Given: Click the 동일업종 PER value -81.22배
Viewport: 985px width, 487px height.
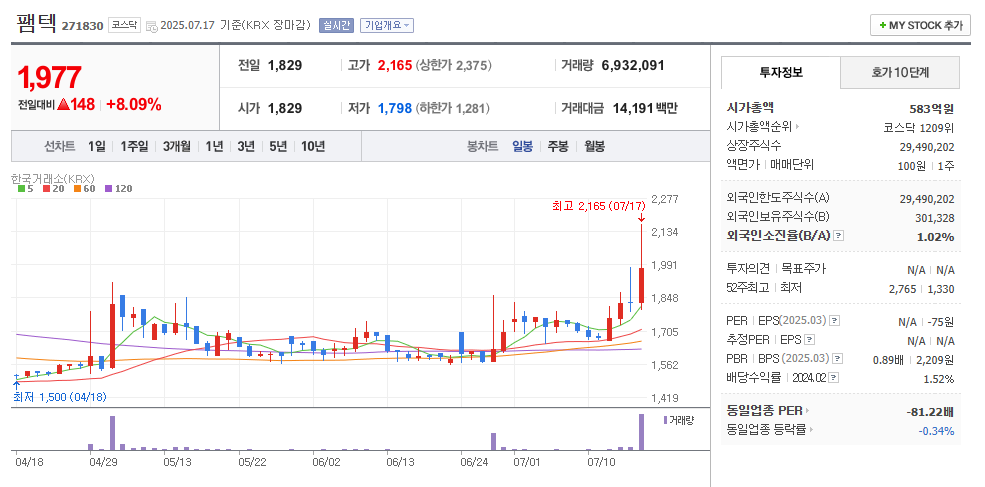Looking at the screenshot, I should [931, 412].
